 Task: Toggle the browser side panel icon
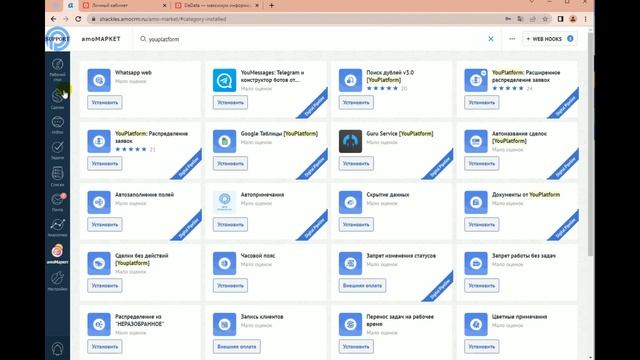[x=560, y=19]
